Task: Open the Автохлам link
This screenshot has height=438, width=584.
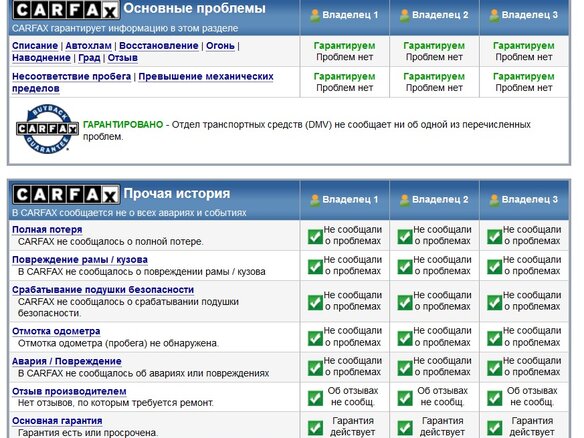Action: pyautogui.click(x=89, y=46)
